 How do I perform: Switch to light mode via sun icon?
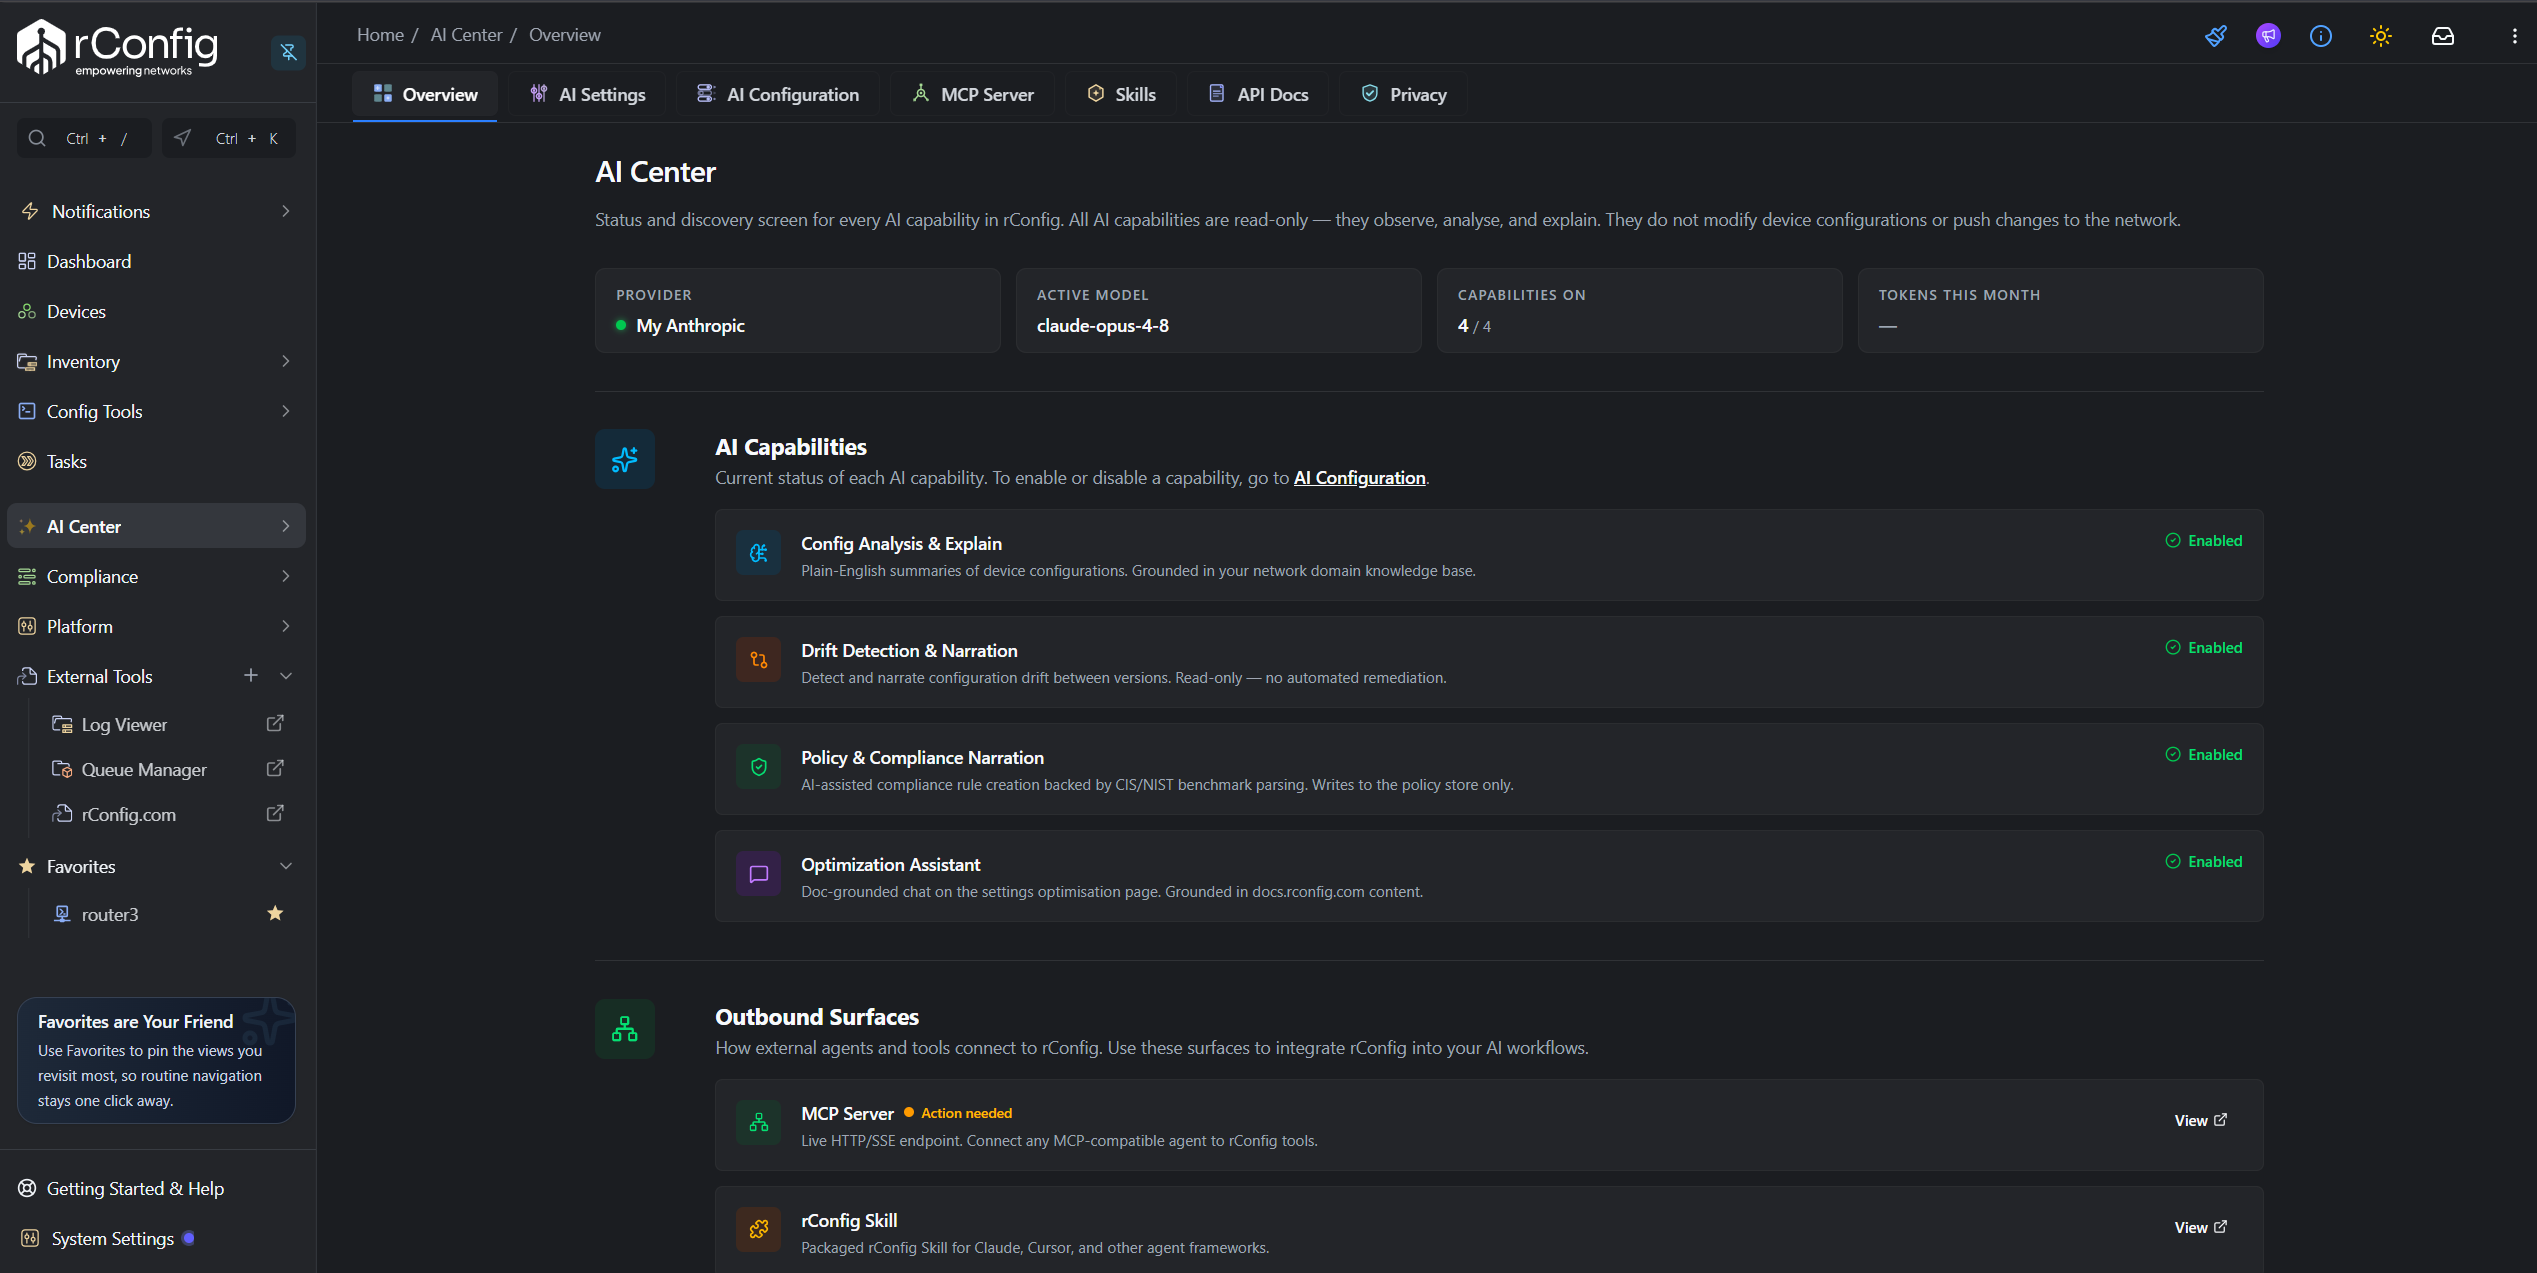click(x=2381, y=36)
